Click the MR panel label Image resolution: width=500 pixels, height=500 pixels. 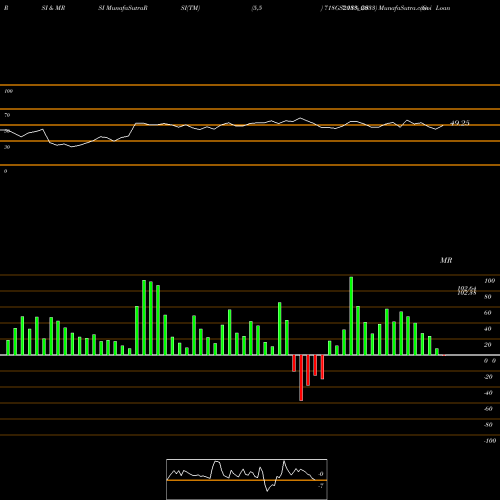tap(446, 260)
